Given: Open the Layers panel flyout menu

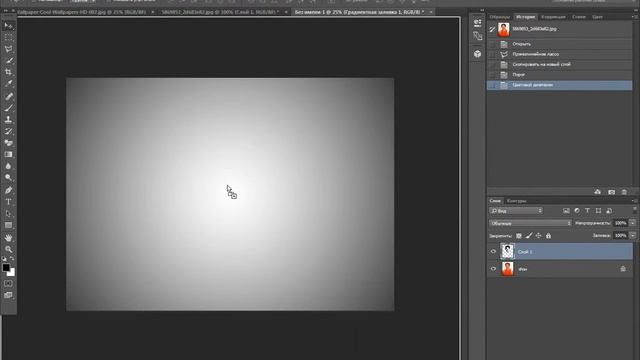Looking at the screenshot, I should pyautogui.click(x=635, y=201).
